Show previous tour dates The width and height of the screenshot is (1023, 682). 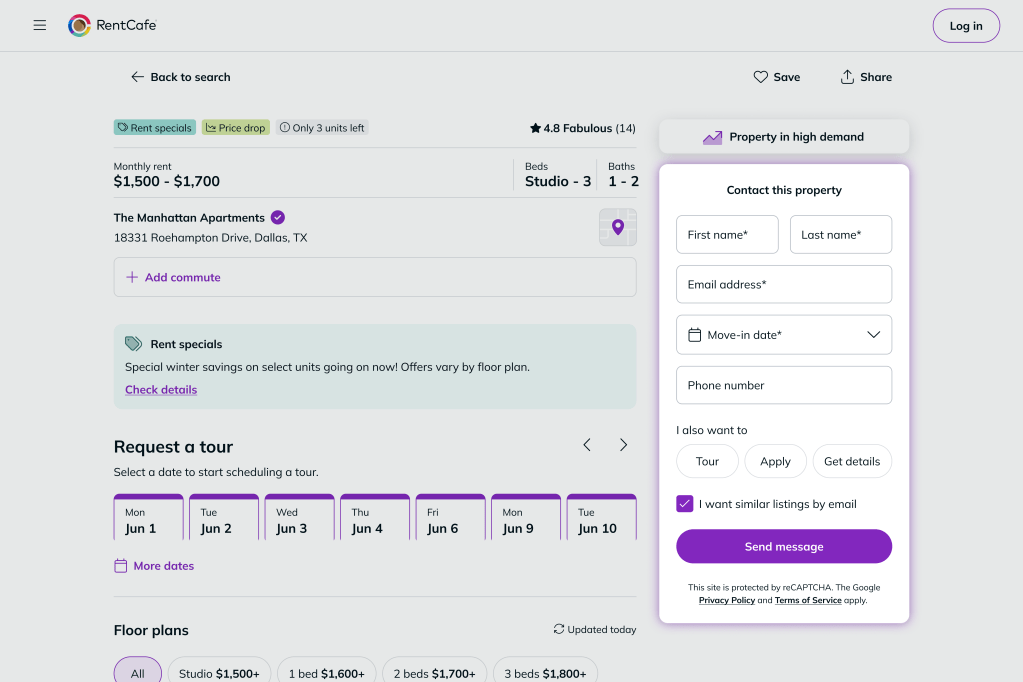(587, 445)
